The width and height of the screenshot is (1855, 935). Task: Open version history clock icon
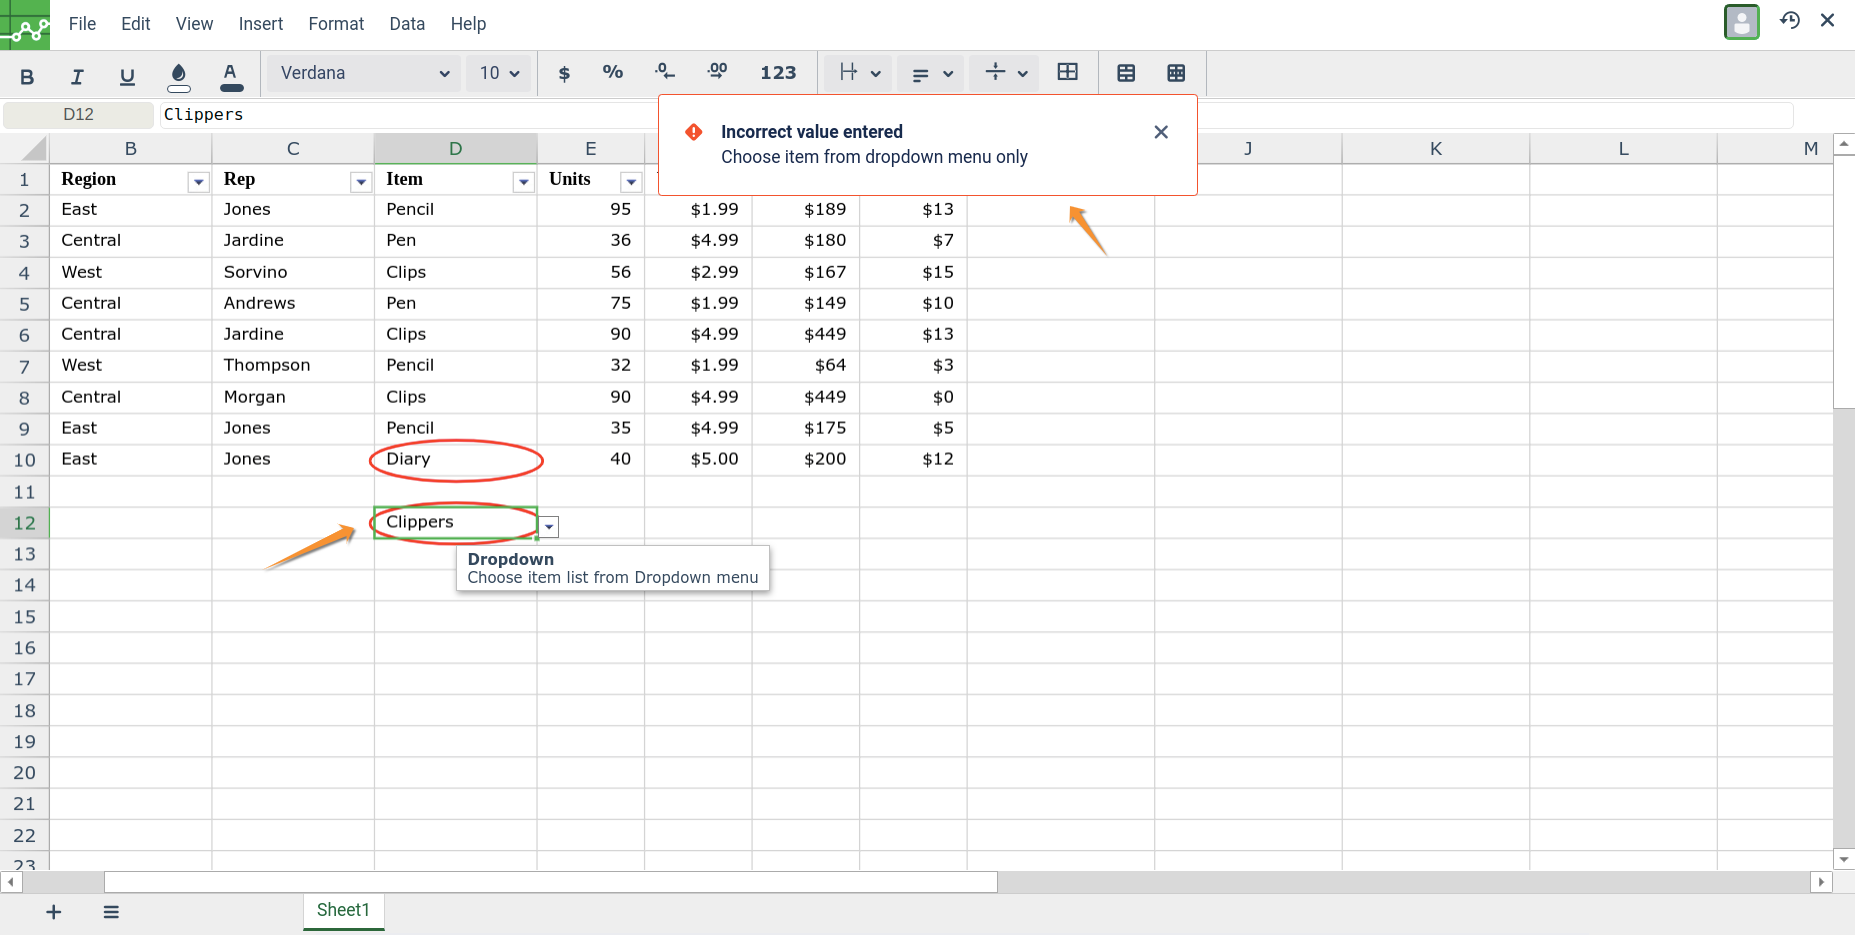1790,20
